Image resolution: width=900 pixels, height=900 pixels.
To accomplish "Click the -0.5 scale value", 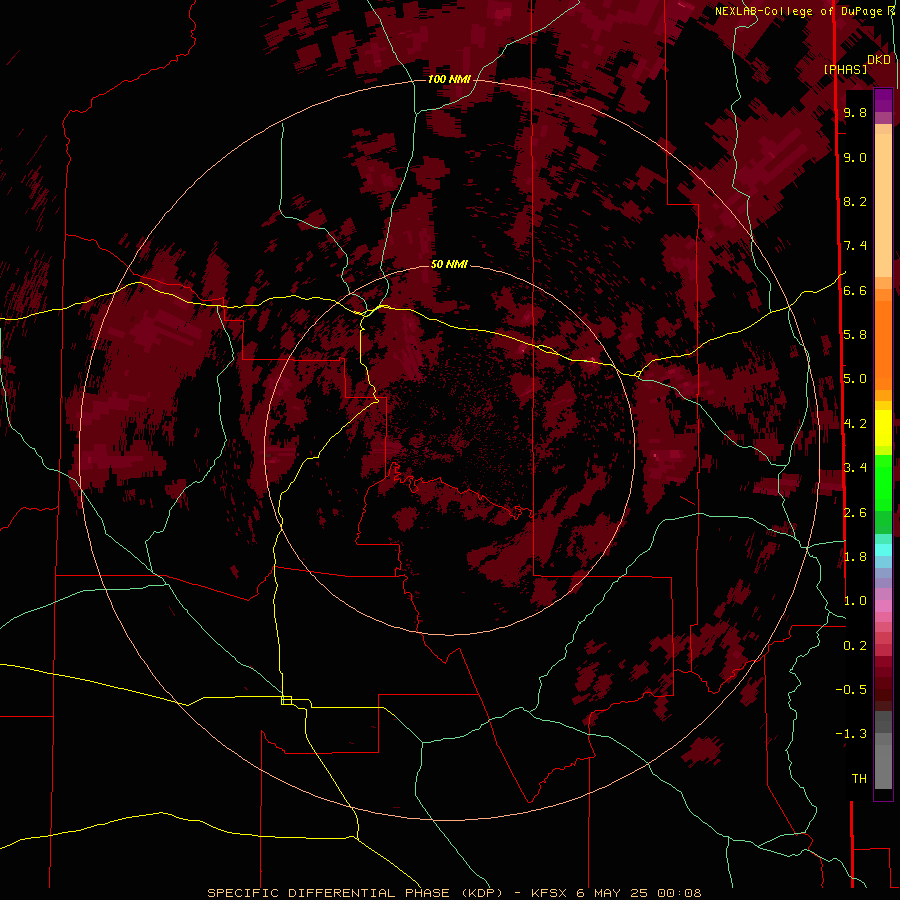I will pyautogui.click(x=851, y=690).
